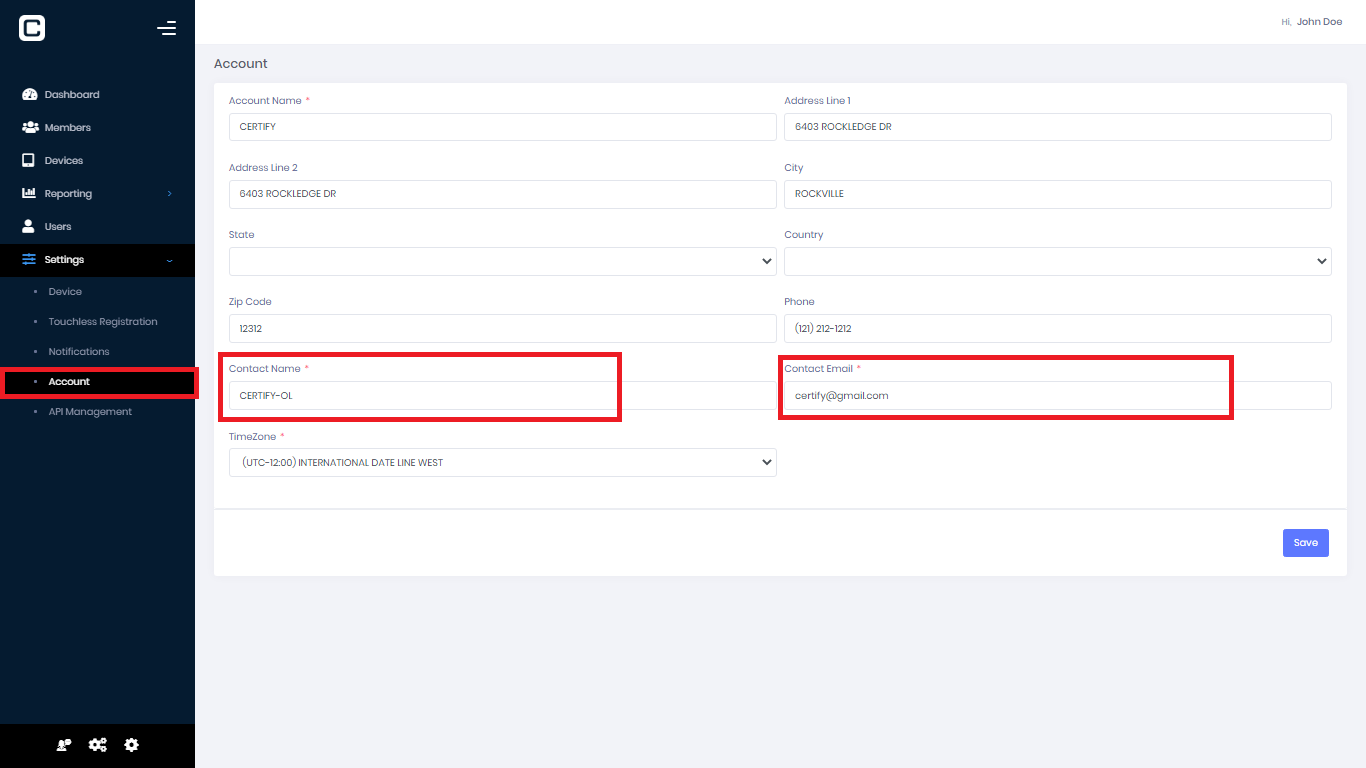This screenshot has height=768, width=1366.
Task: Click the double gears icon at bottom left
Action: point(97,744)
